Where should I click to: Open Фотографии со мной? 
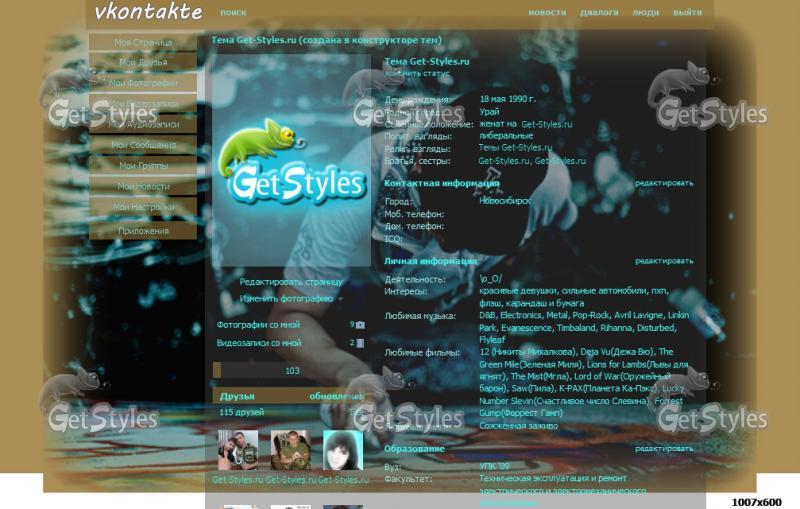(258, 325)
